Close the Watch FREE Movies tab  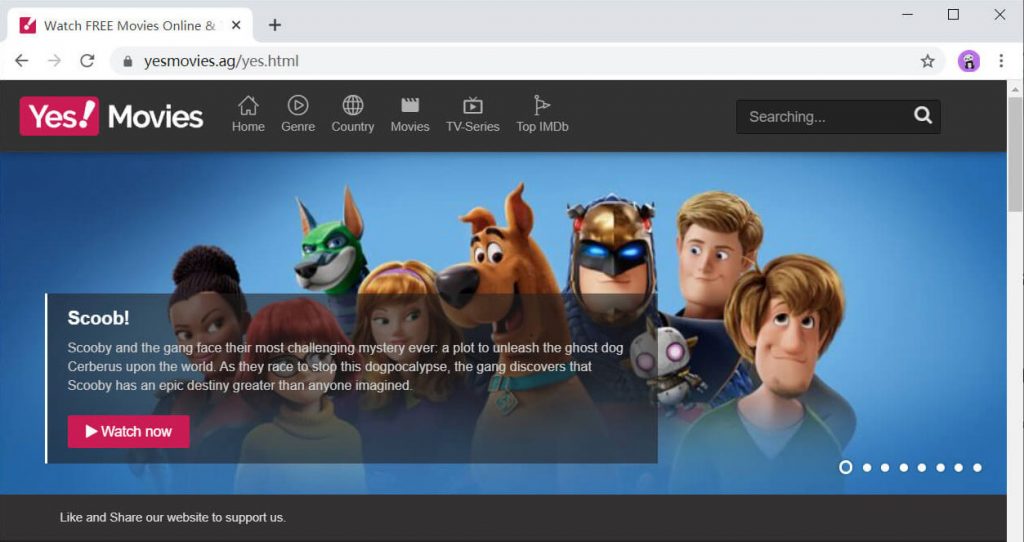[x=236, y=25]
